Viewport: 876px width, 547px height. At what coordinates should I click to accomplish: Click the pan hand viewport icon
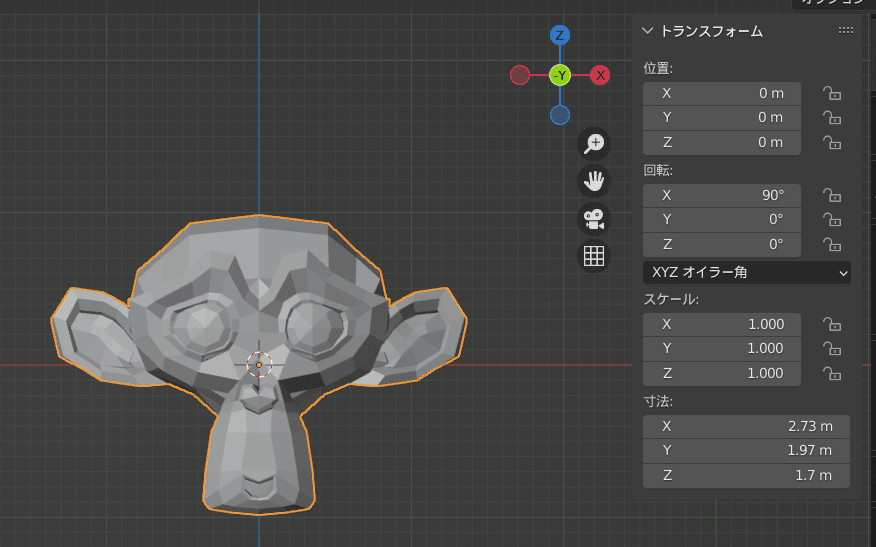pos(594,181)
